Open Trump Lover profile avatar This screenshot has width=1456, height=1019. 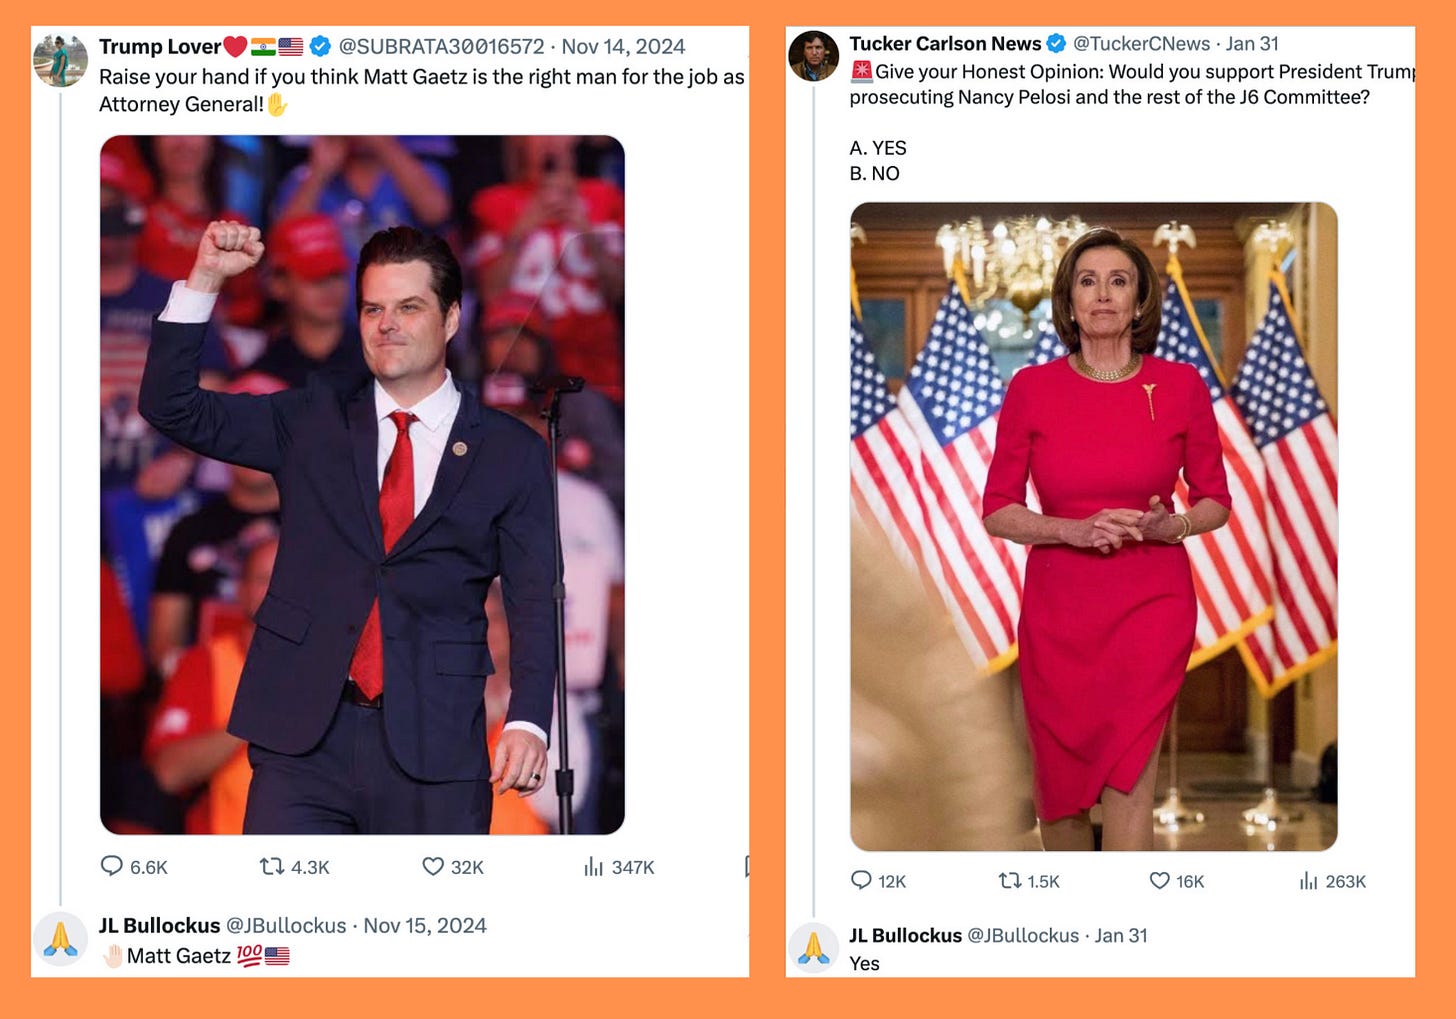60,60
